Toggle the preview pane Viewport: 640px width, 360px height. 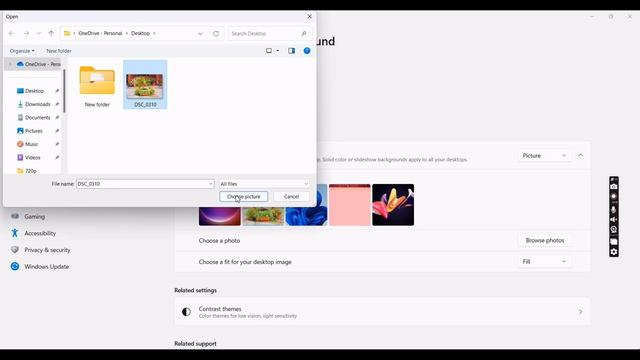[x=291, y=51]
